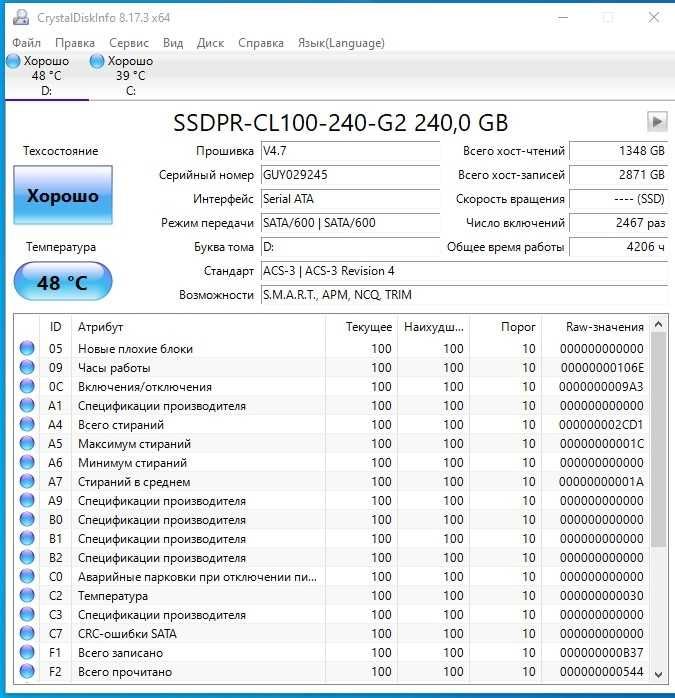Click status icon of row F2 Всего прочитано

[x=27, y=671]
